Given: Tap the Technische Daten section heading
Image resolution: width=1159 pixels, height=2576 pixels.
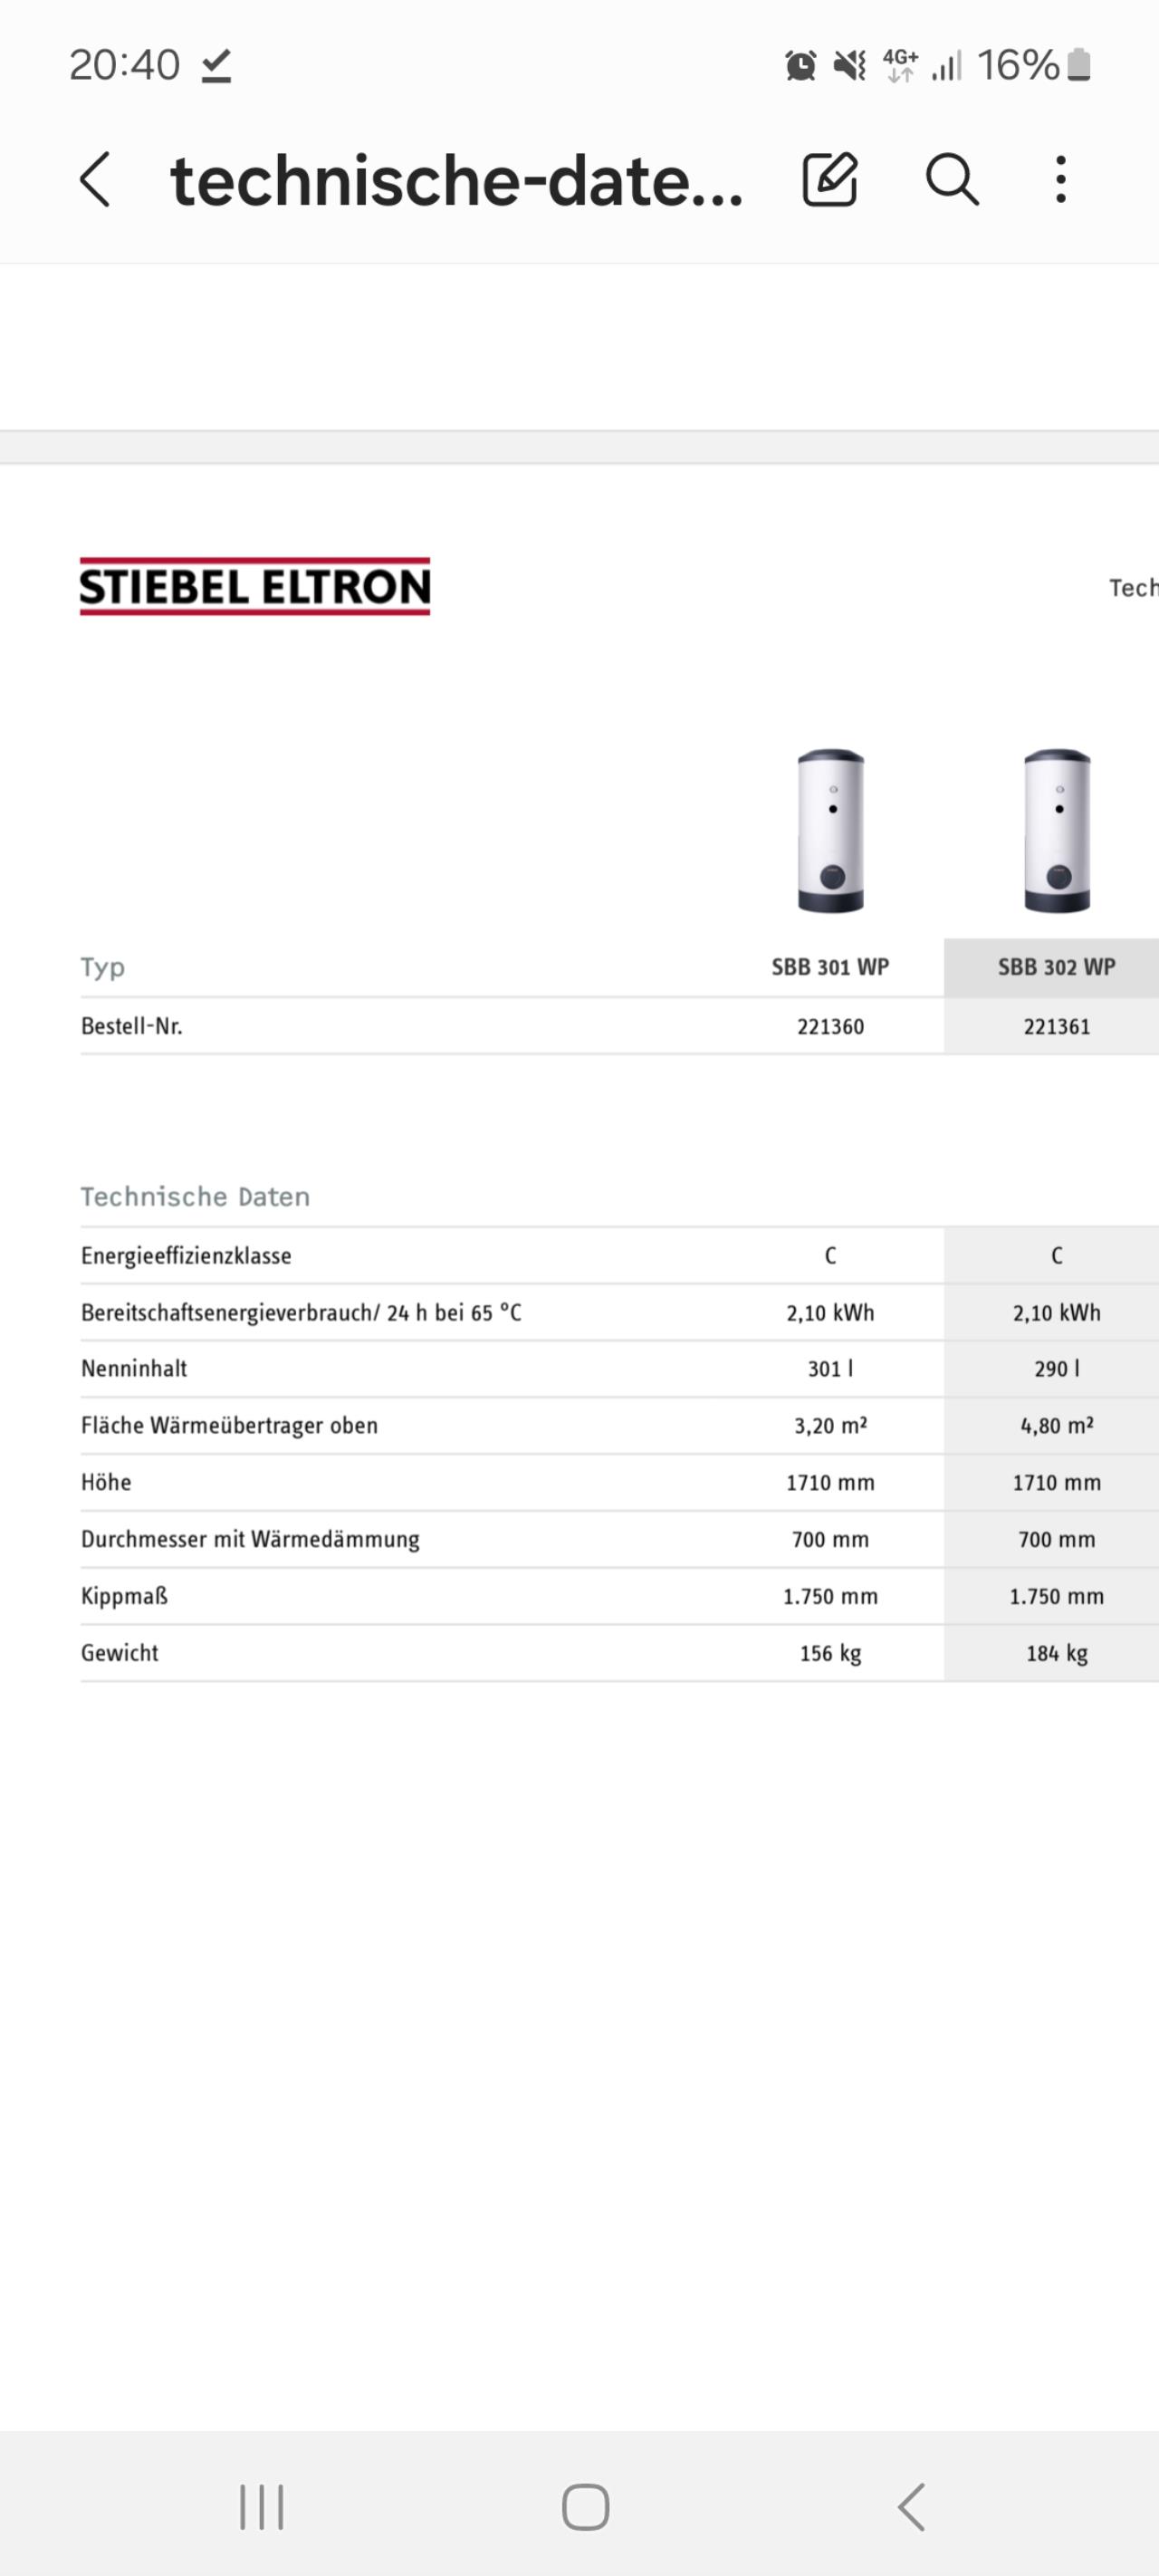Looking at the screenshot, I should pyautogui.click(x=195, y=1196).
